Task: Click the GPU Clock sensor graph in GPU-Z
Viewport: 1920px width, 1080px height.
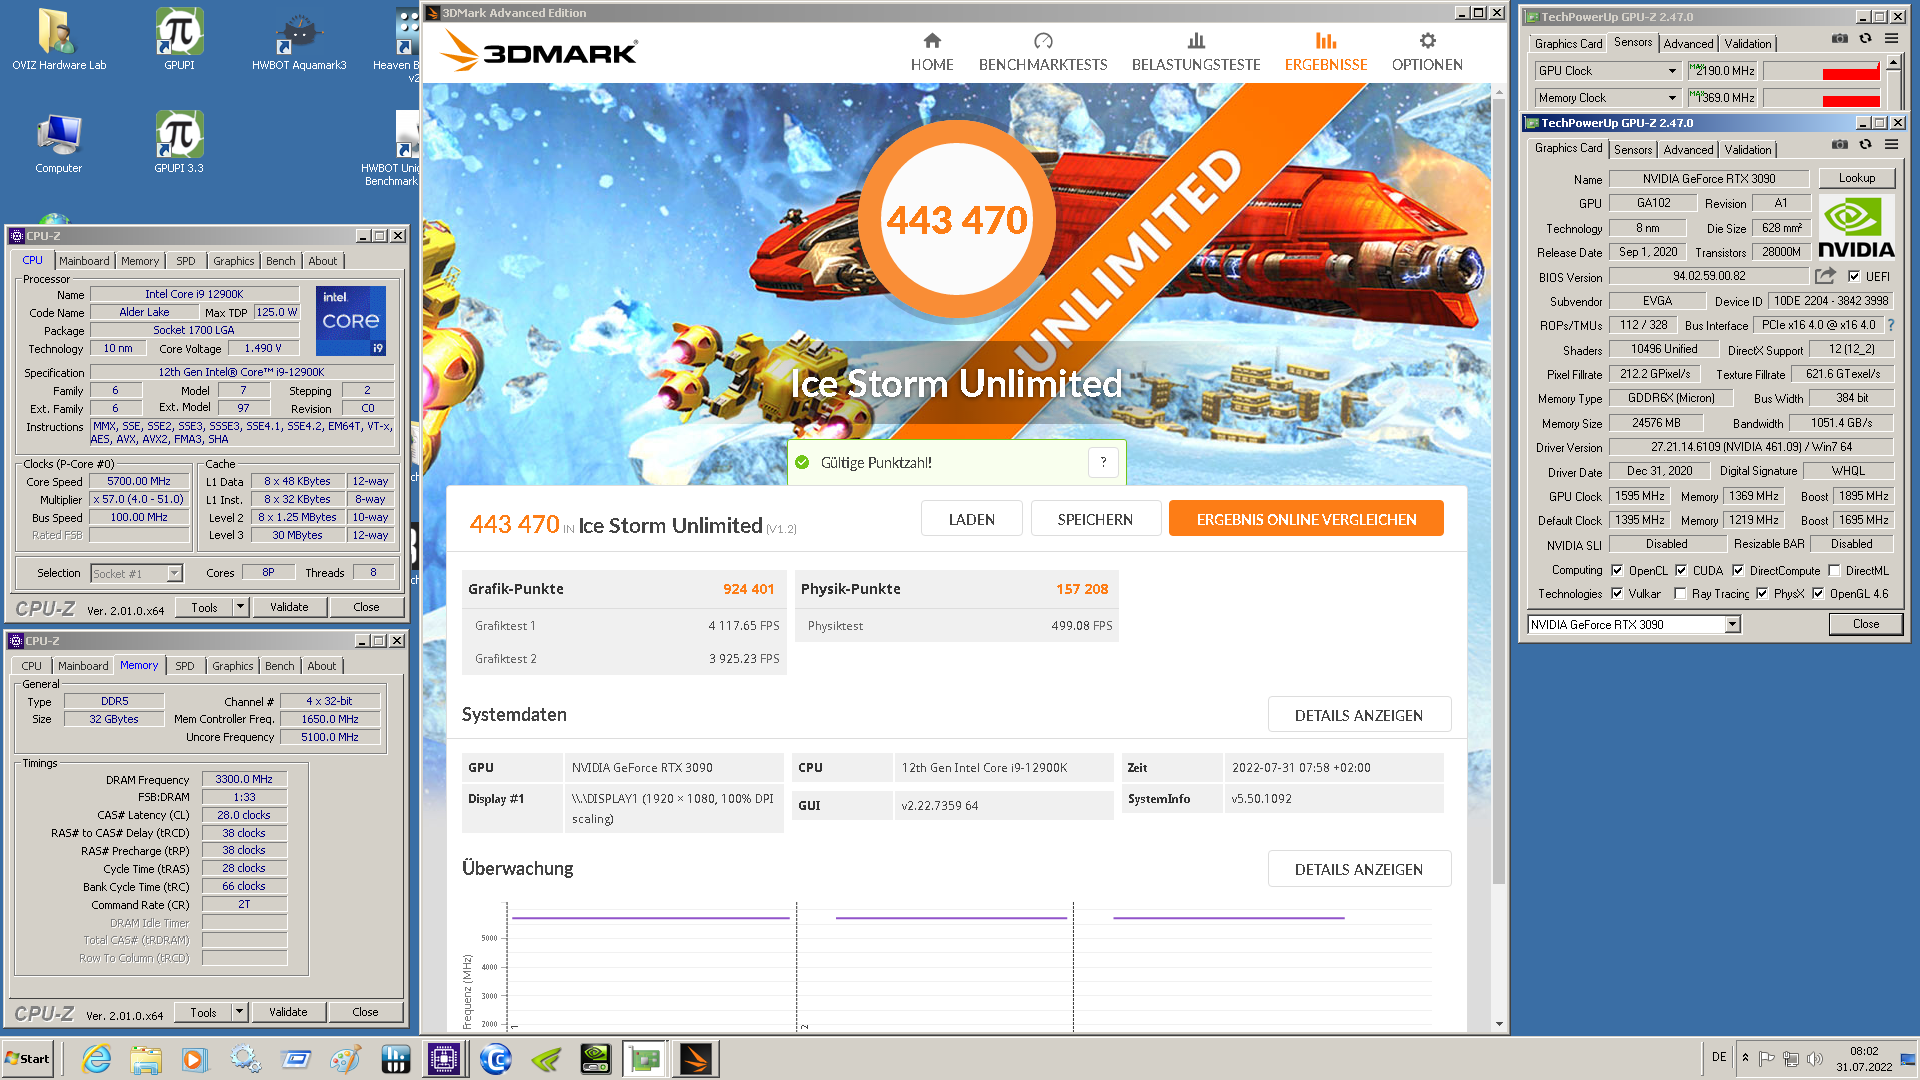Action: pos(1821,71)
